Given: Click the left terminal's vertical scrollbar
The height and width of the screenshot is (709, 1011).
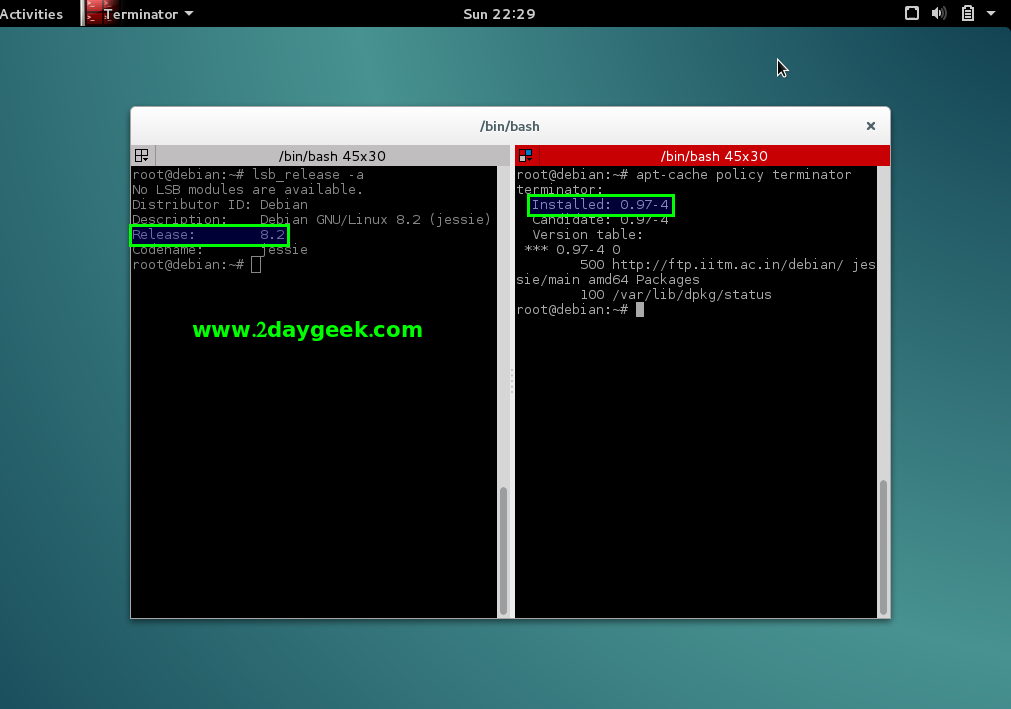Looking at the screenshot, I should [503, 550].
